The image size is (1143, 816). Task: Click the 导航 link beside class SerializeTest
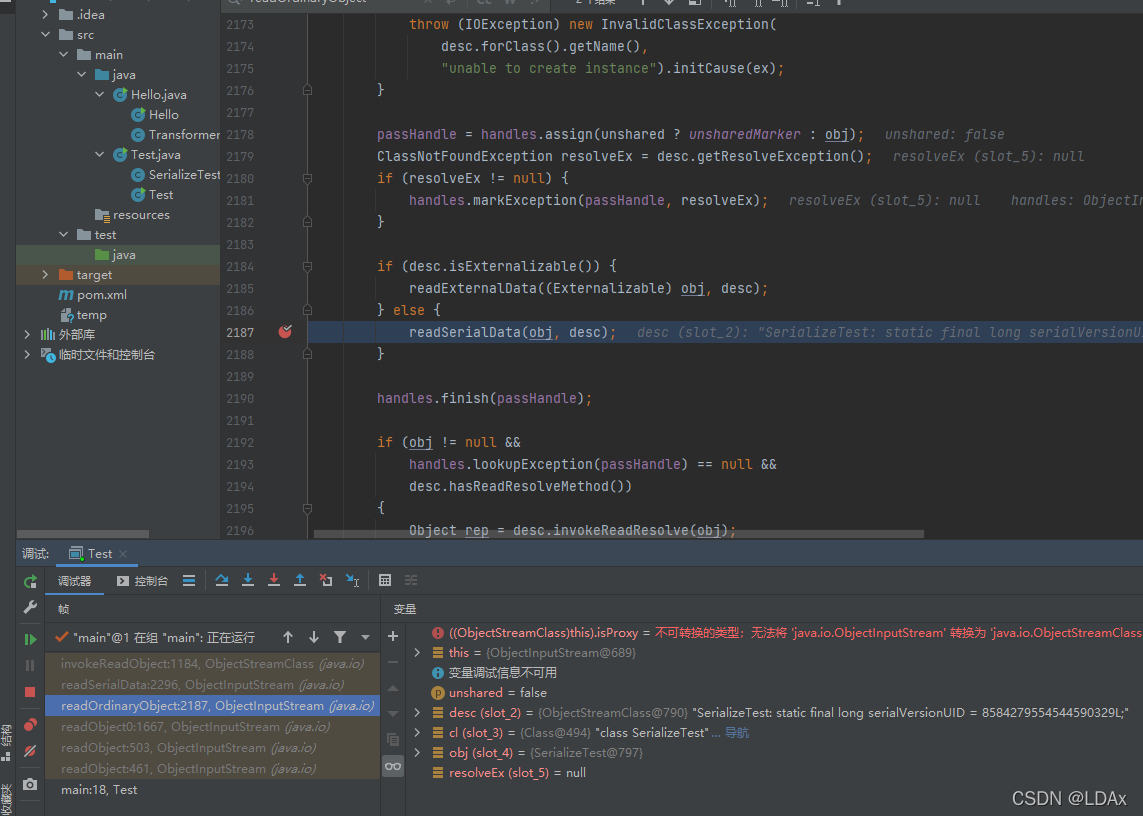[737, 733]
